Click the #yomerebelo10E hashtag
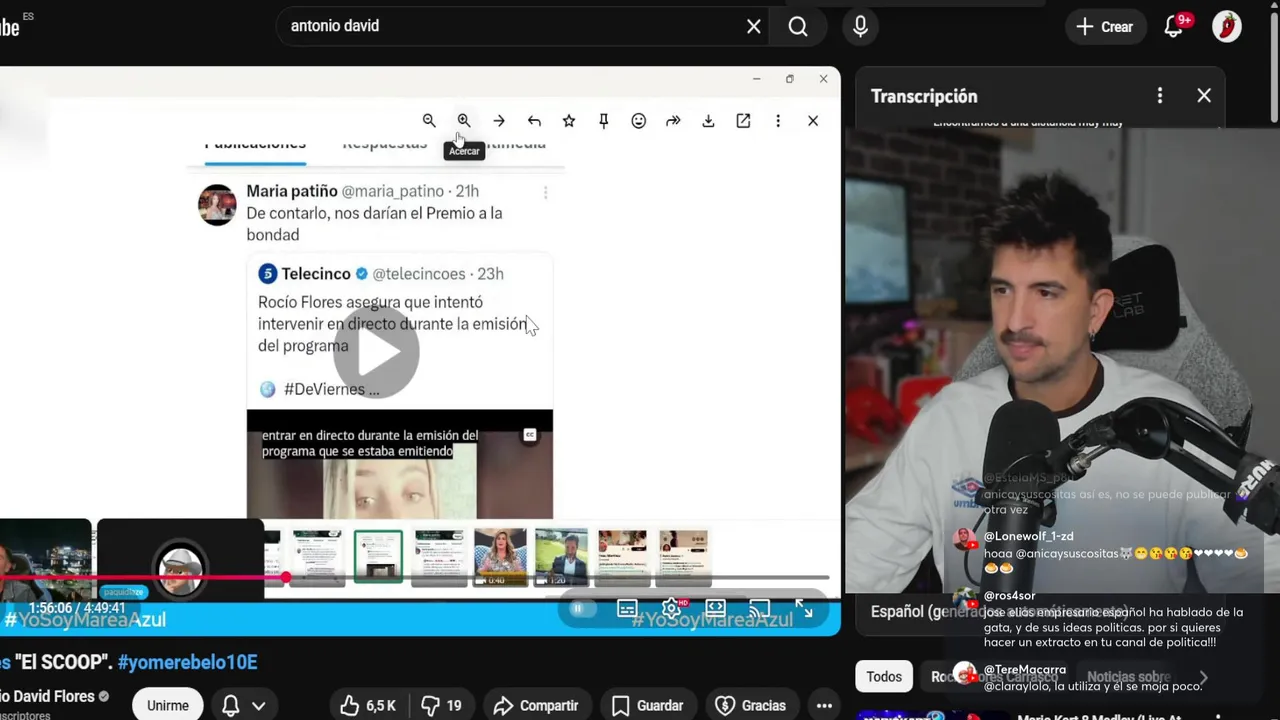1280x720 pixels. [x=187, y=662]
